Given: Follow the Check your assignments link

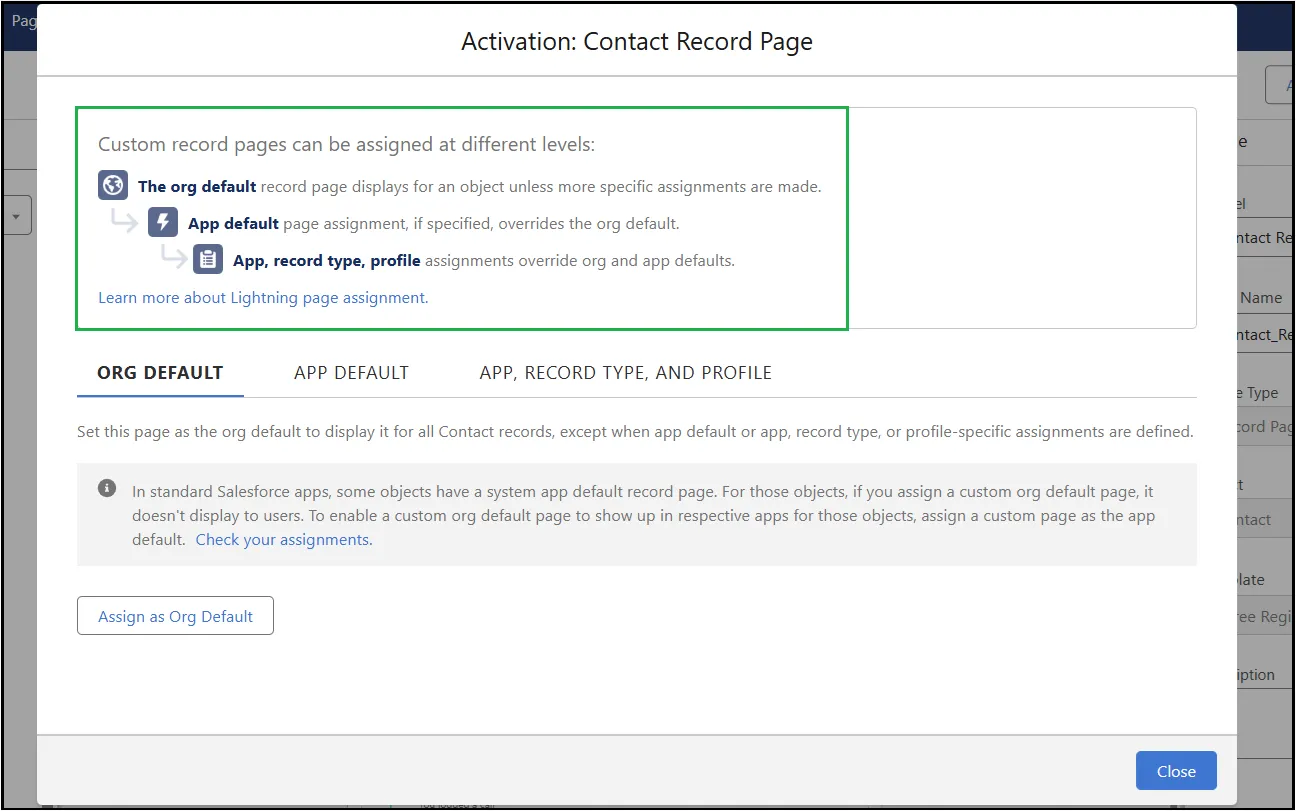Looking at the screenshot, I should tap(283, 540).
